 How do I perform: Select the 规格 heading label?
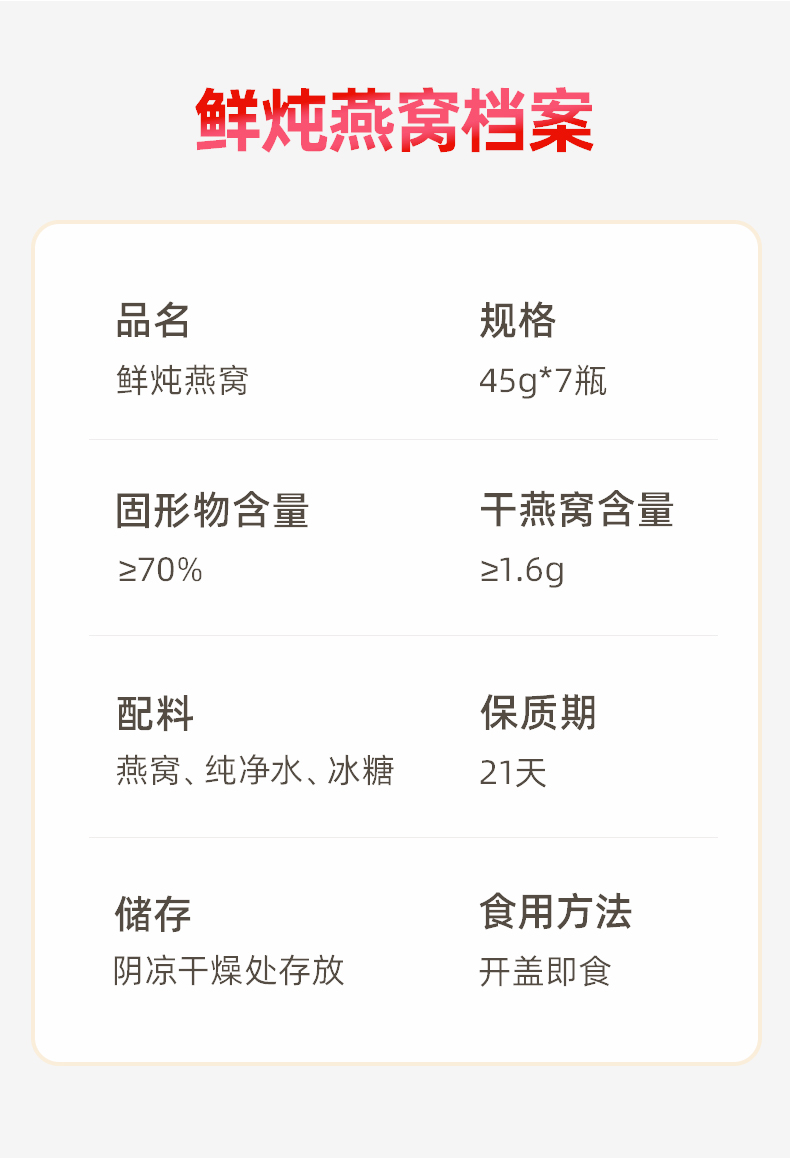[x=517, y=321]
